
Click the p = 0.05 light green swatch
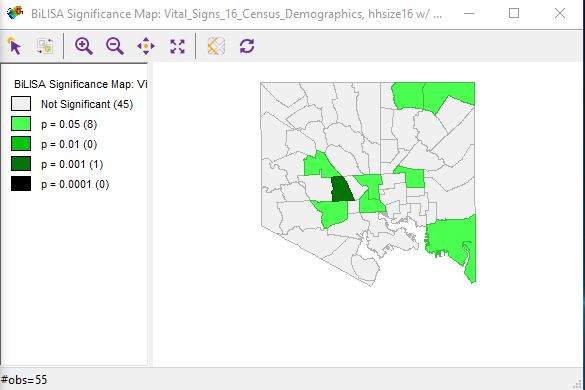coord(21,124)
